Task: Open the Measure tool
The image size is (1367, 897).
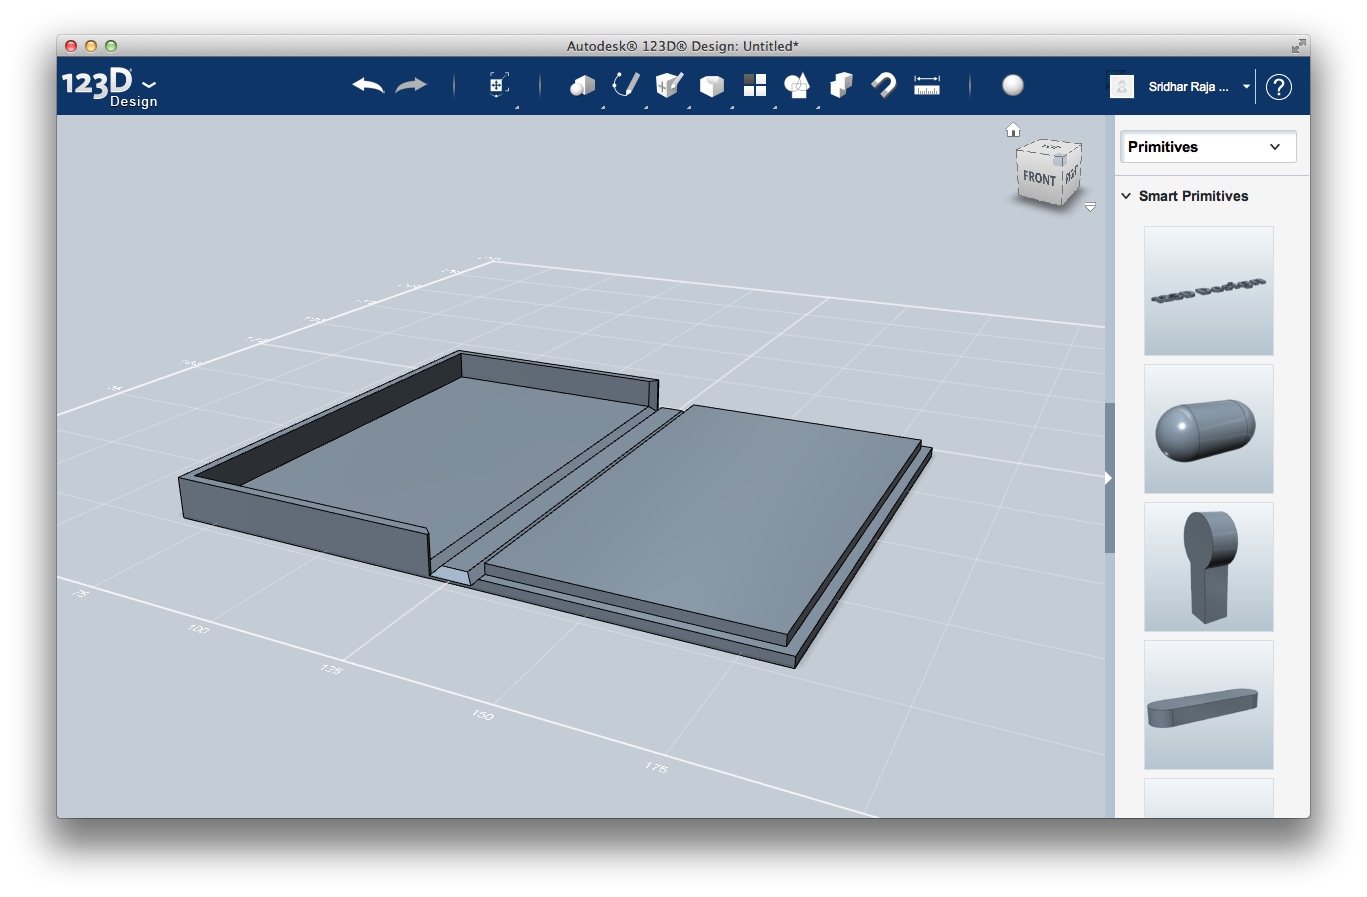Action: click(x=926, y=86)
